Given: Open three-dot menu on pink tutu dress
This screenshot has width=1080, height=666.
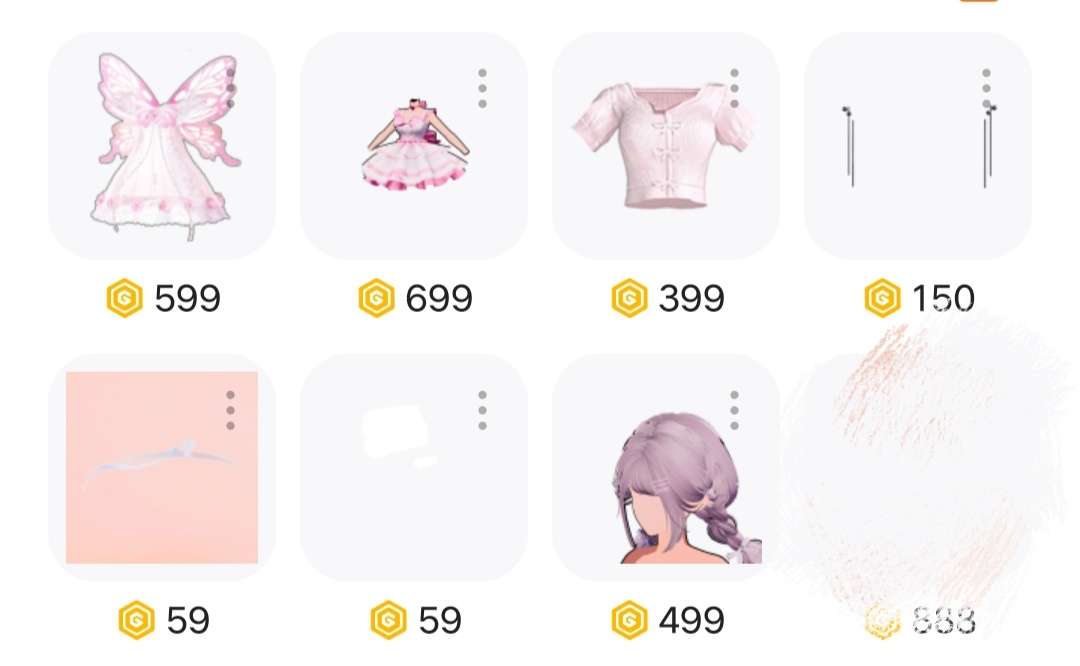Looking at the screenshot, I should pyautogui.click(x=482, y=88).
